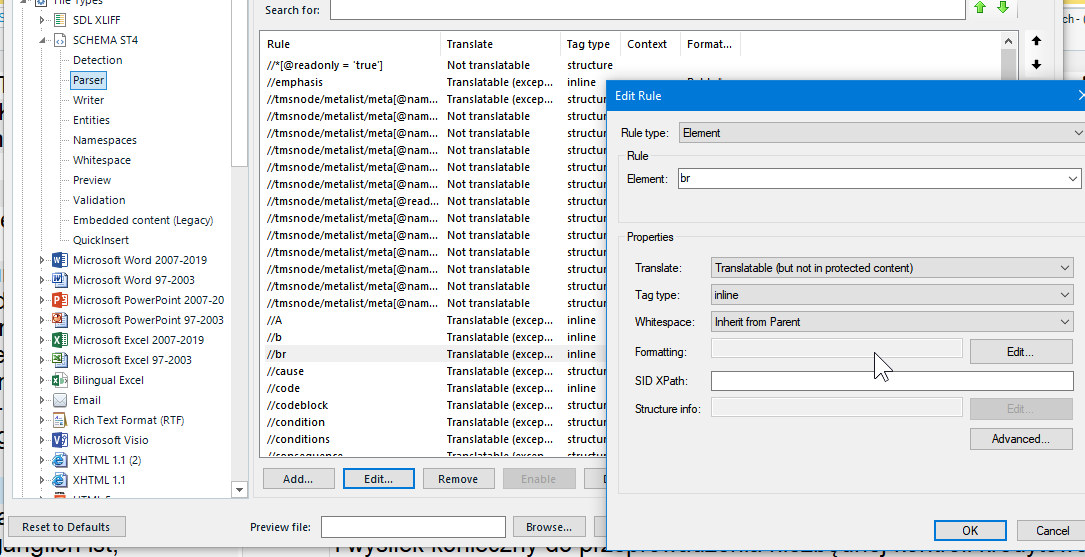1085x557 pixels.
Task: Open the Translate dropdown
Action: click(x=892, y=268)
